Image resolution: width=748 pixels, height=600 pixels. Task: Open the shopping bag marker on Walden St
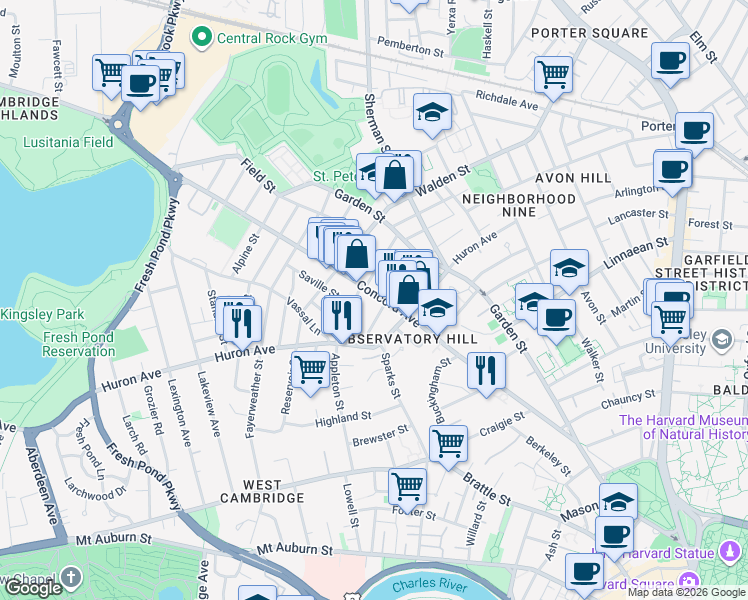coord(395,178)
